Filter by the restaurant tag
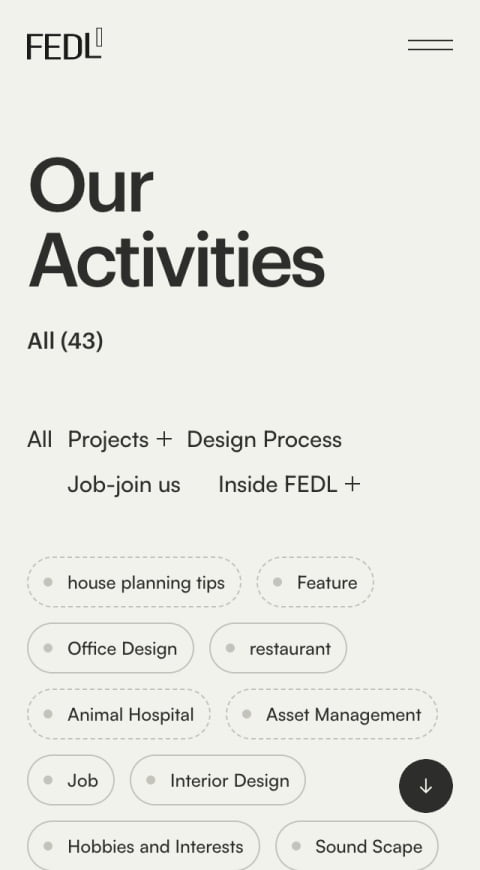The image size is (480, 870). pos(278,648)
